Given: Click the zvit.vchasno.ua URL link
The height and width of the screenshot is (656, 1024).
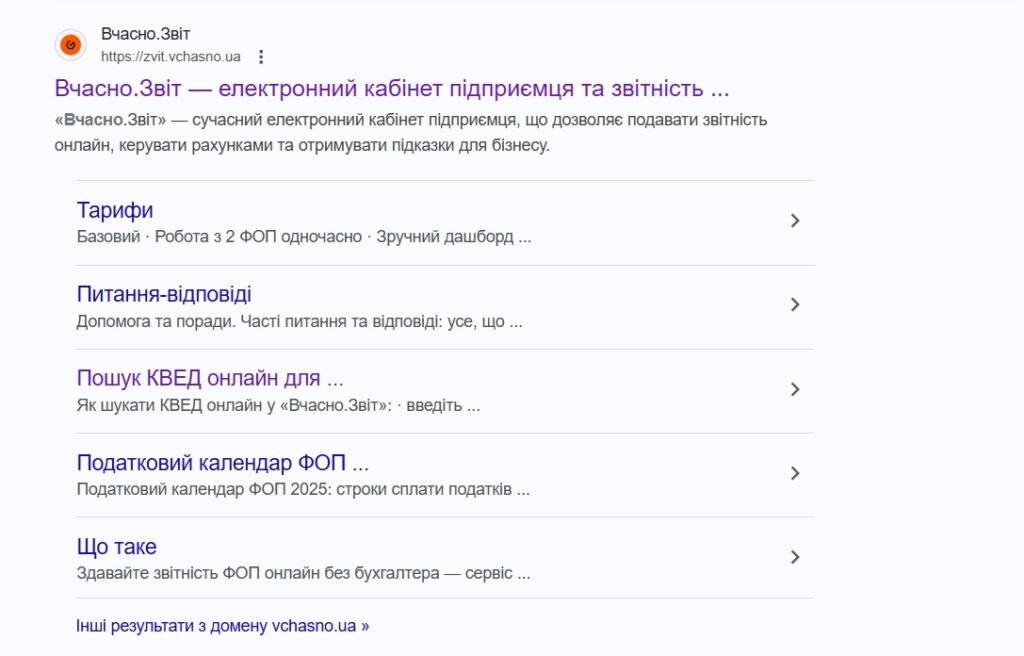Looking at the screenshot, I should pyautogui.click(x=170, y=56).
